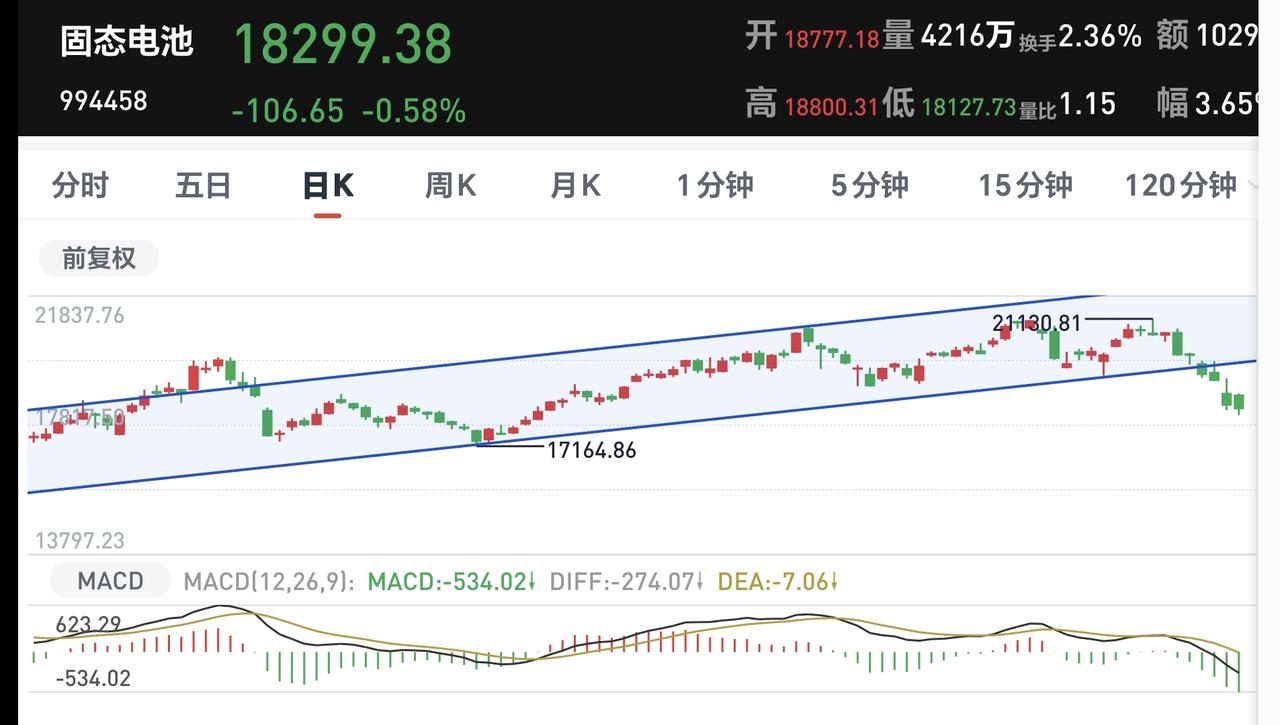Open the 月K chart tab
This screenshot has width=1280, height=725.
pos(575,186)
